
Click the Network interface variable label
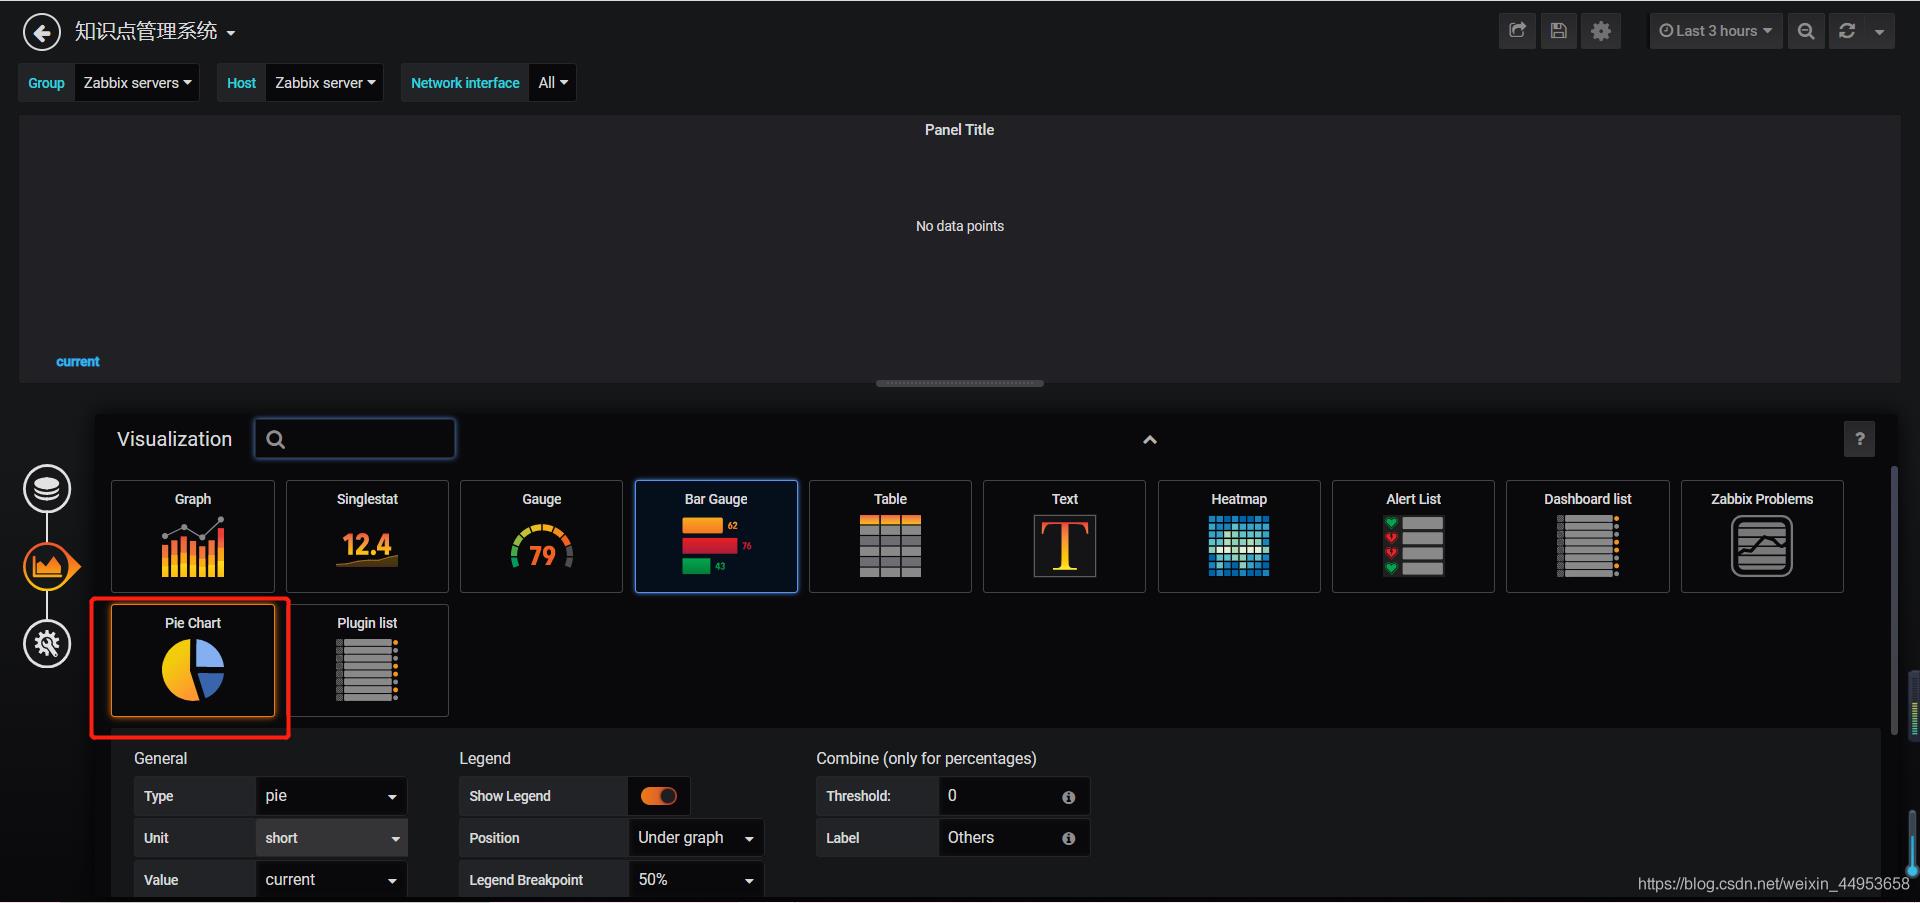coord(465,83)
